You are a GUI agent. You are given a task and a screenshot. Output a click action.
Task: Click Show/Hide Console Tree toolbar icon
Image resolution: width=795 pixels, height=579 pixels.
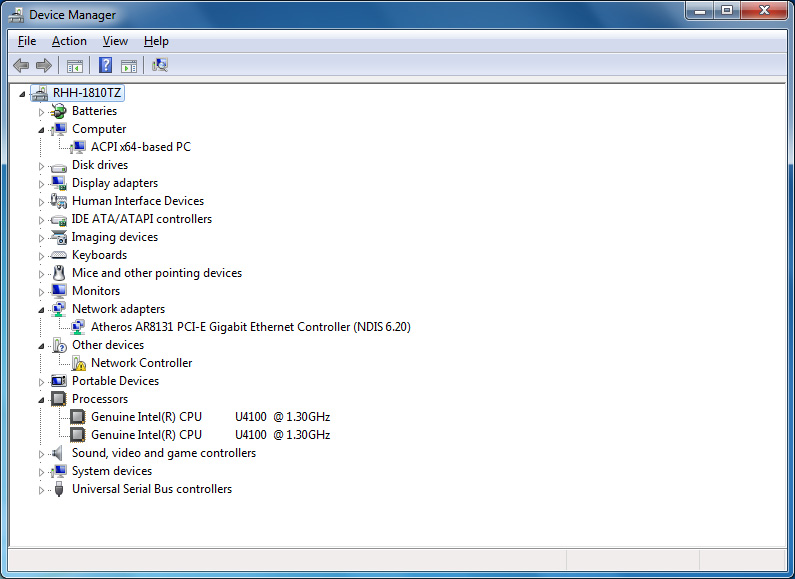(75, 65)
